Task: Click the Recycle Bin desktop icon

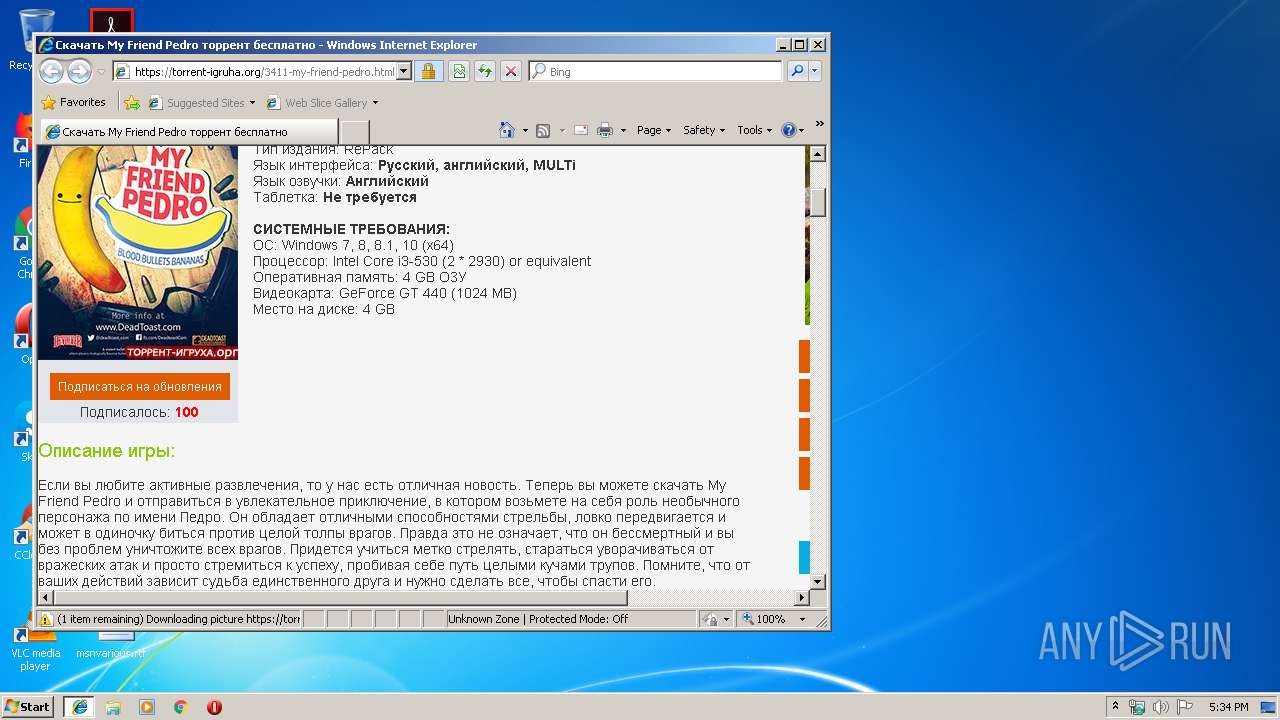Action: click(x=34, y=40)
